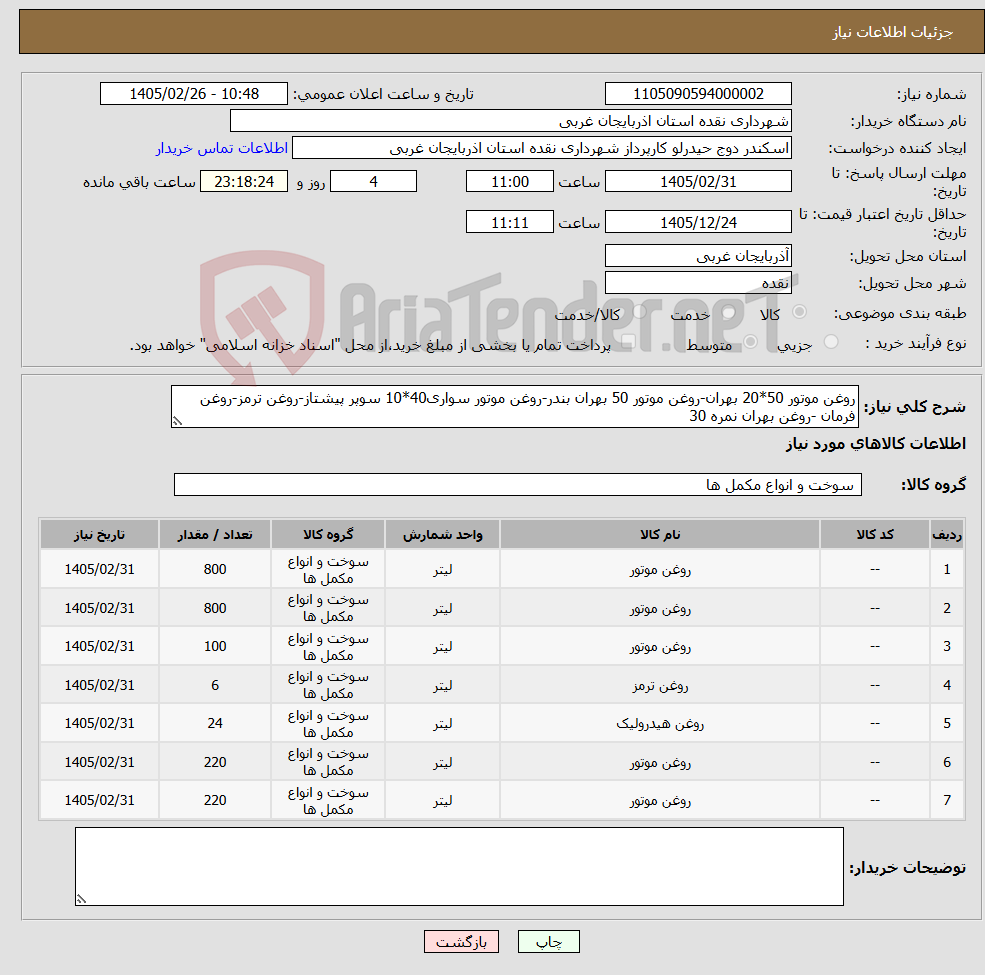985x975 pixels.
Task: Click the delivery city field نقده
Action: (x=698, y=283)
